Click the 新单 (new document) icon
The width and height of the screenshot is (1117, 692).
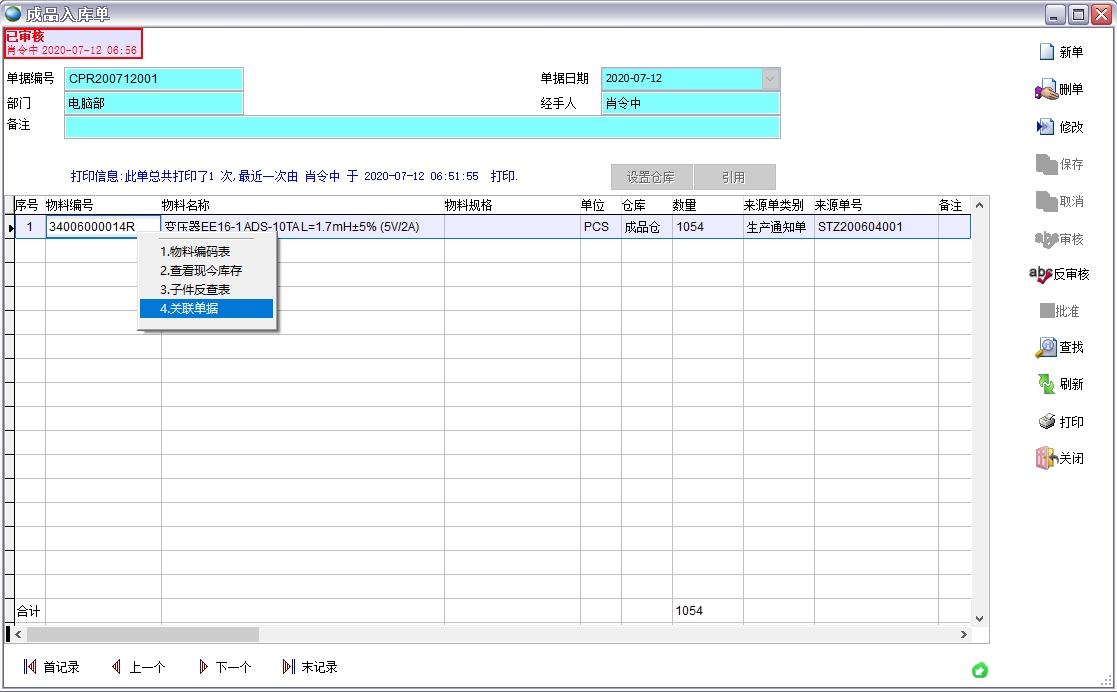1047,52
